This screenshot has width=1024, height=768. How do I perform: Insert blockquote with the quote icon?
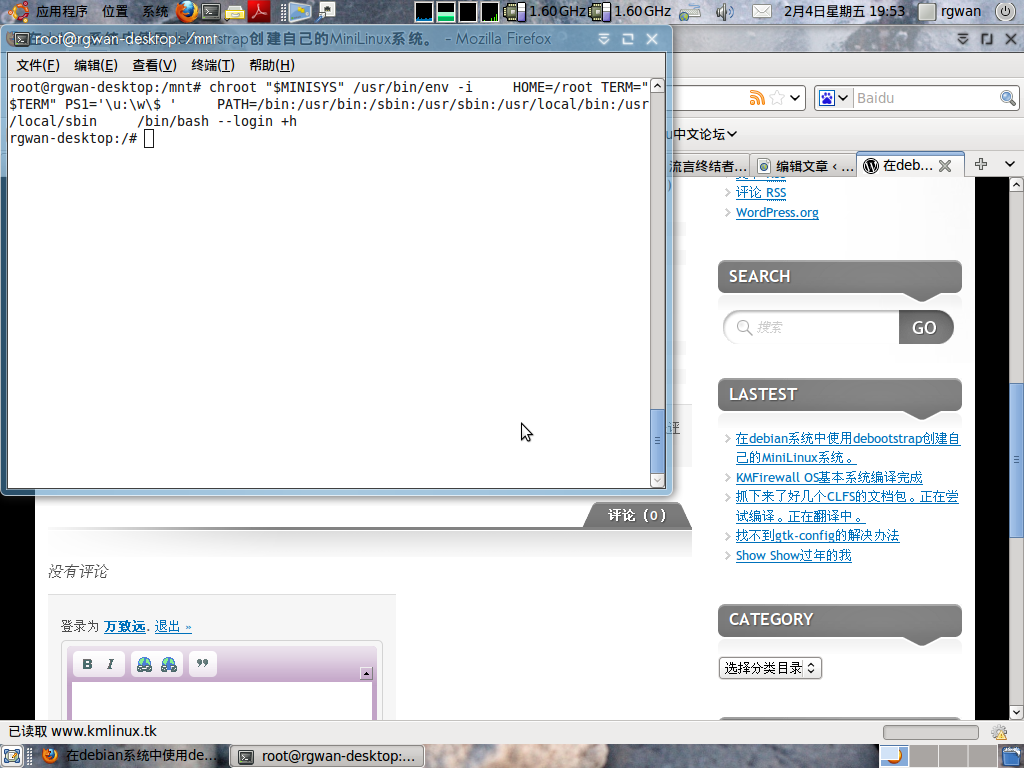(202, 664)
